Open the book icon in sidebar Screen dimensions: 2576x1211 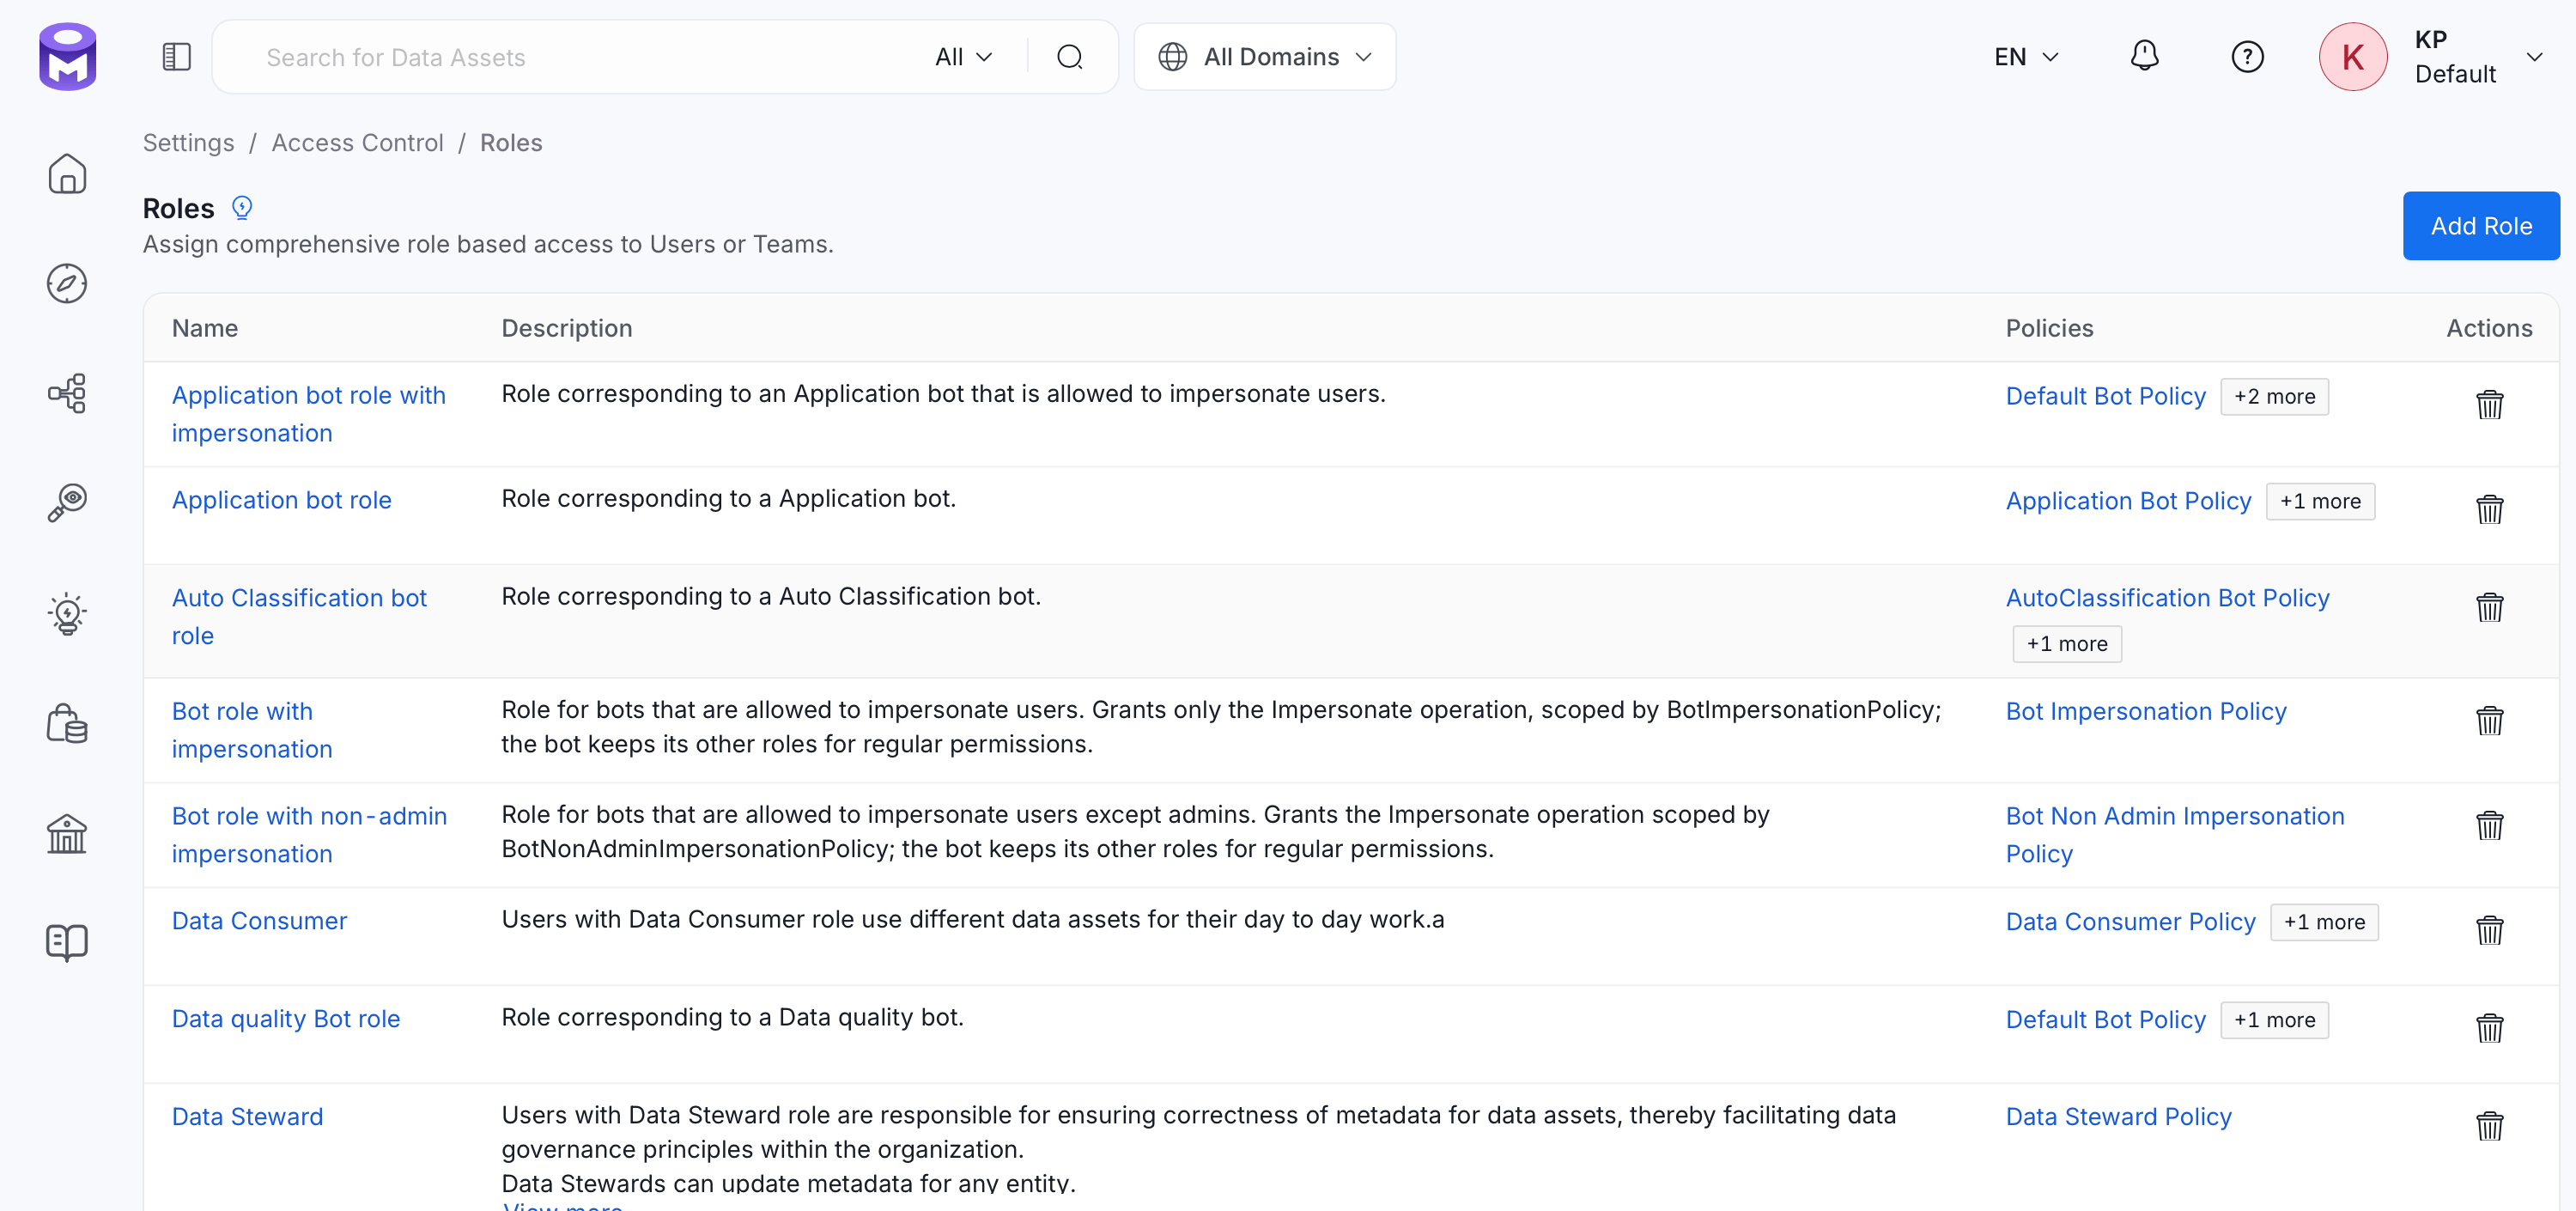point(67,942)
